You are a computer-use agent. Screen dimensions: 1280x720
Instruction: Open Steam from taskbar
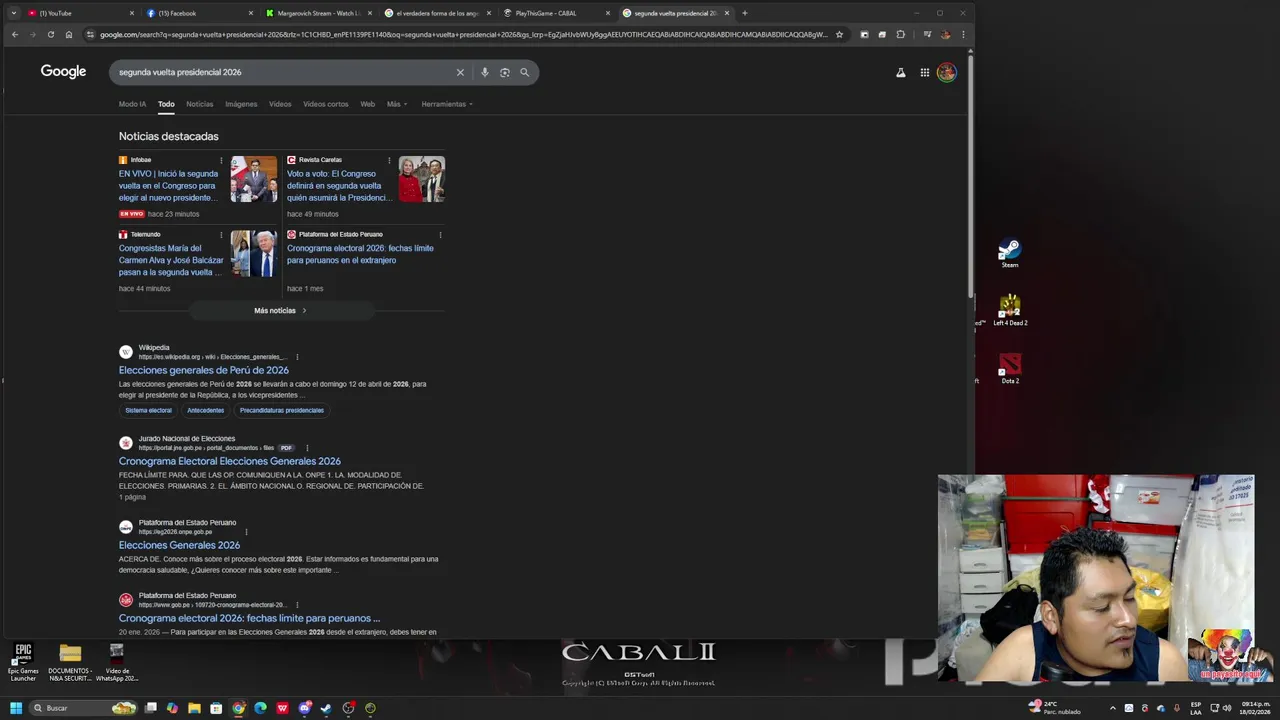326,708
